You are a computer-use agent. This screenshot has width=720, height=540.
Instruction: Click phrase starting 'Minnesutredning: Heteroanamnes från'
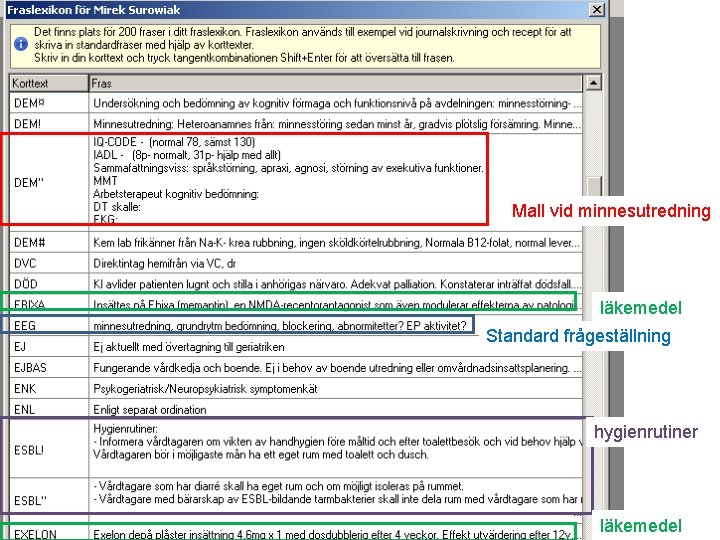pos(336,124)
